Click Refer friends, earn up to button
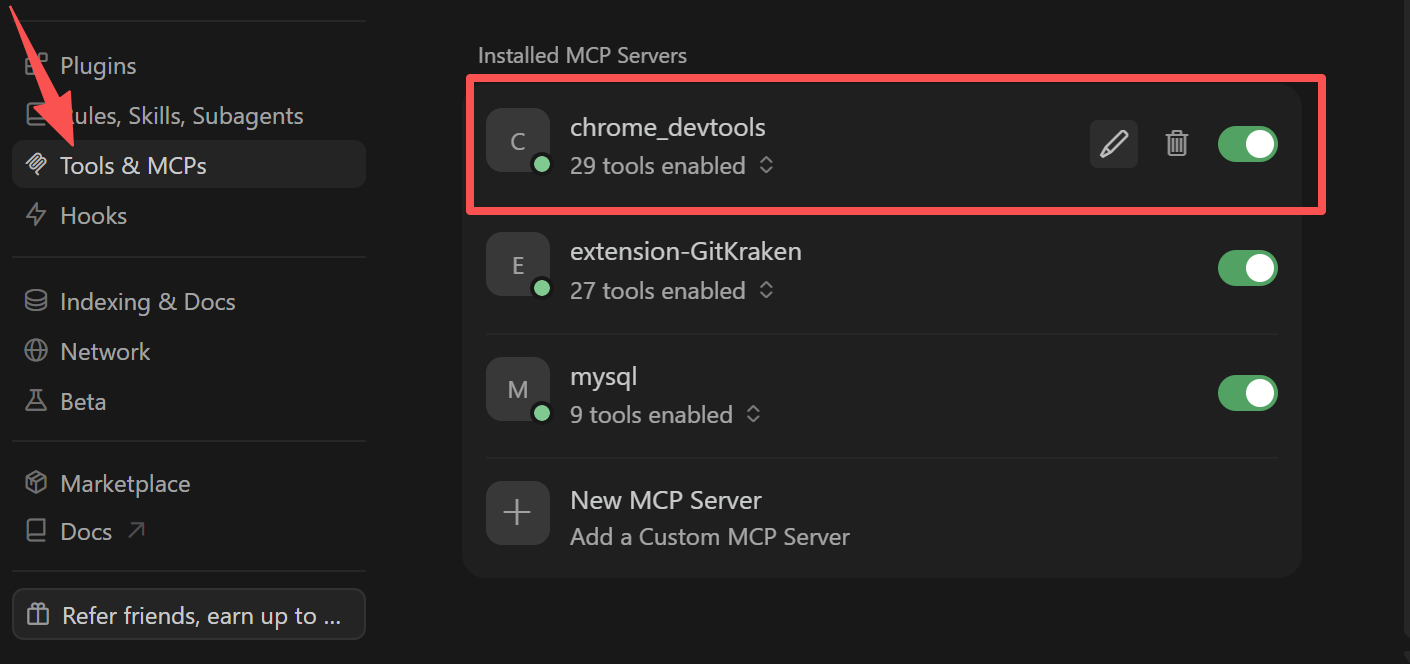The width and height of the screenshot is (1410, 664). click(x=189, y=614)
